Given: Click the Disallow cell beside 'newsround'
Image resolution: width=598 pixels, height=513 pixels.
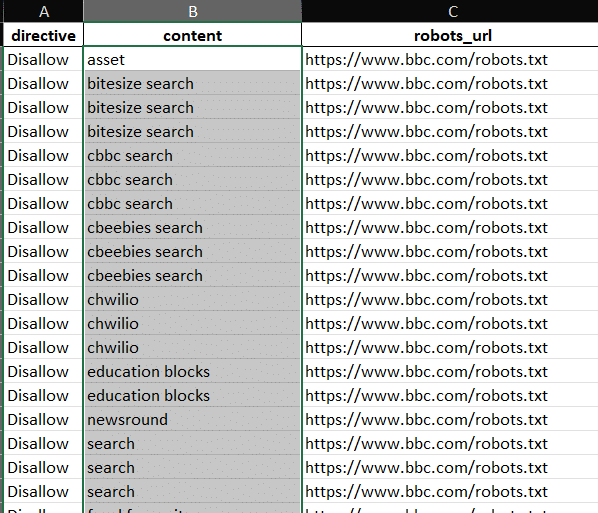Looking at the screenshot, I should coord(43,420).
